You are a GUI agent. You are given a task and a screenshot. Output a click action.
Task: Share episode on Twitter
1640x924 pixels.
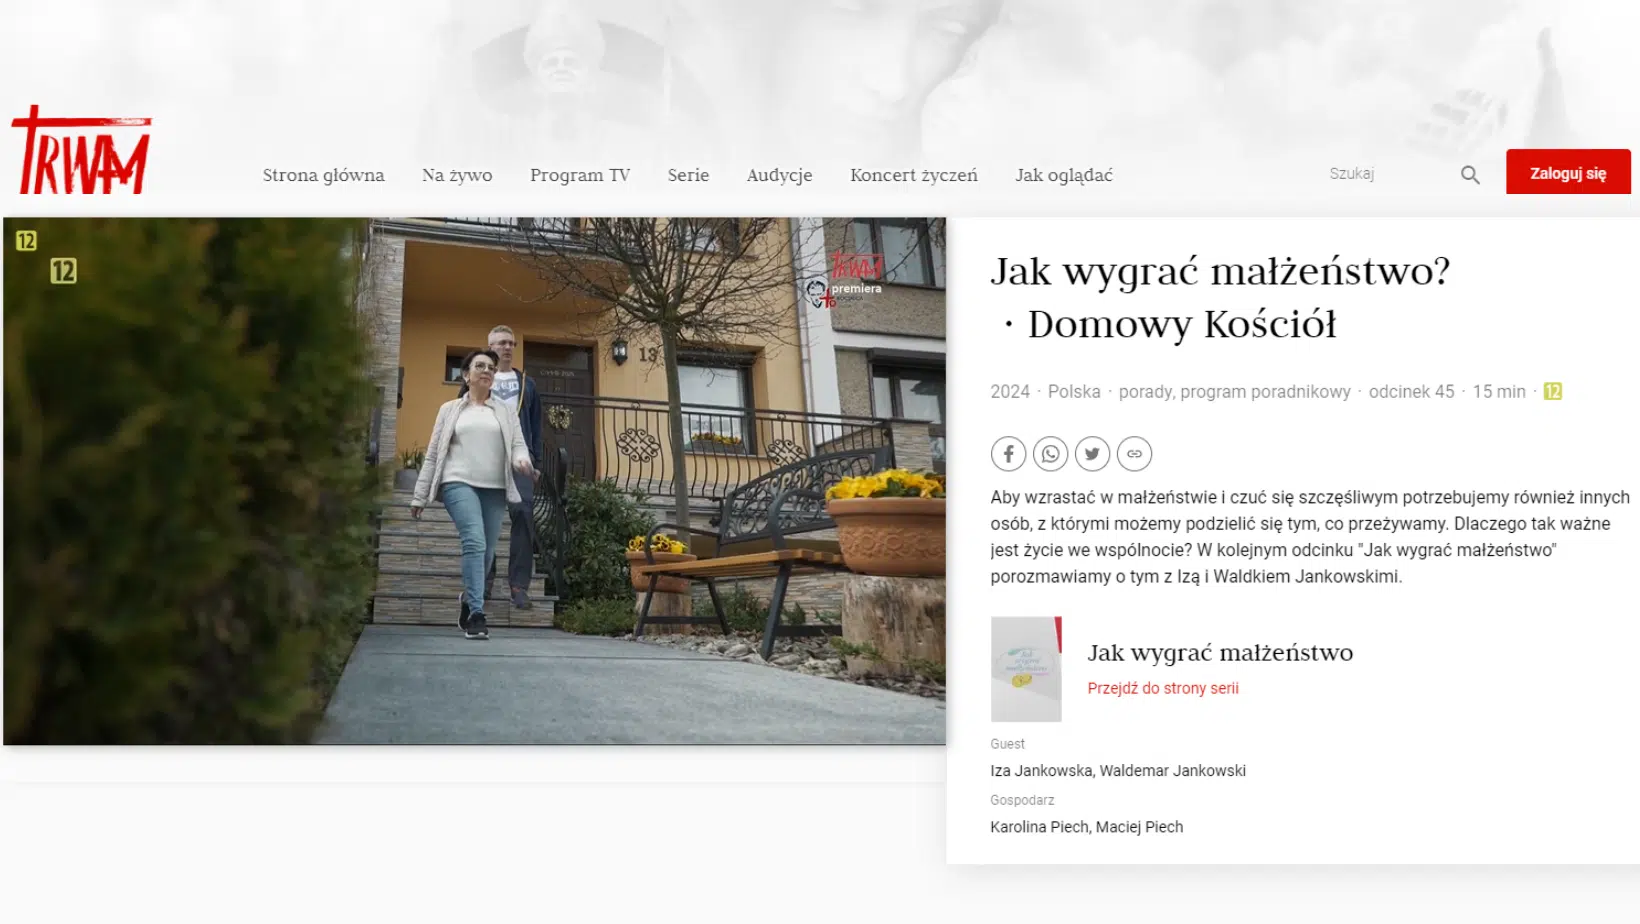tap(1092, 454)
